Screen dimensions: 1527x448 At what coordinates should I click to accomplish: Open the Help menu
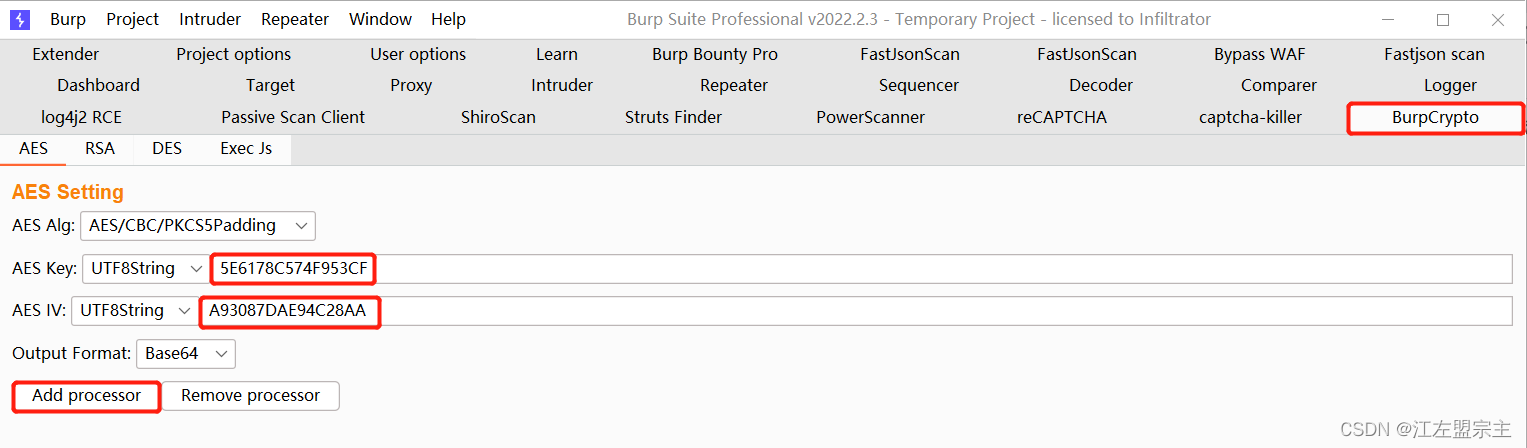pyautogui.click(x=448, y=19)
